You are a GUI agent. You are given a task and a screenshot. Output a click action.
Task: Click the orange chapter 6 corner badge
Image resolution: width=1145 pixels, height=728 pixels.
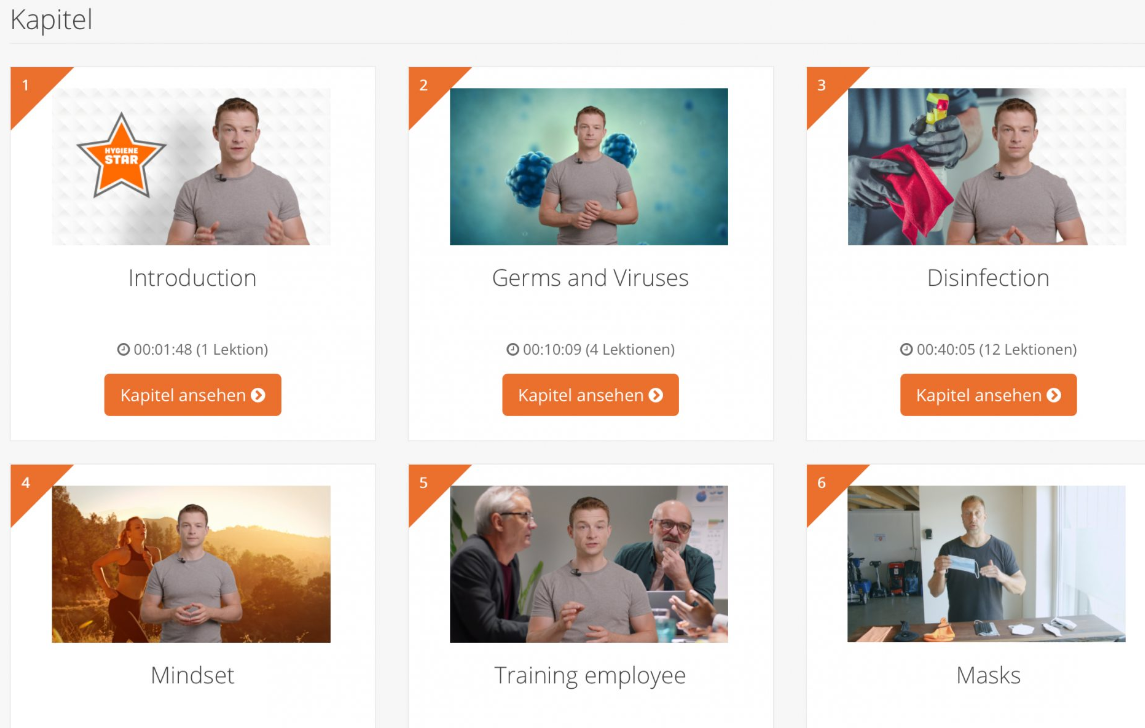(x=827, y=486)
